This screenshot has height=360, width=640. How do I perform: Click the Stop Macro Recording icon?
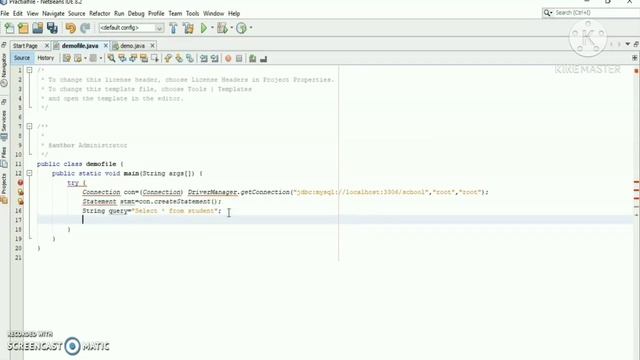tap(239, 59)
